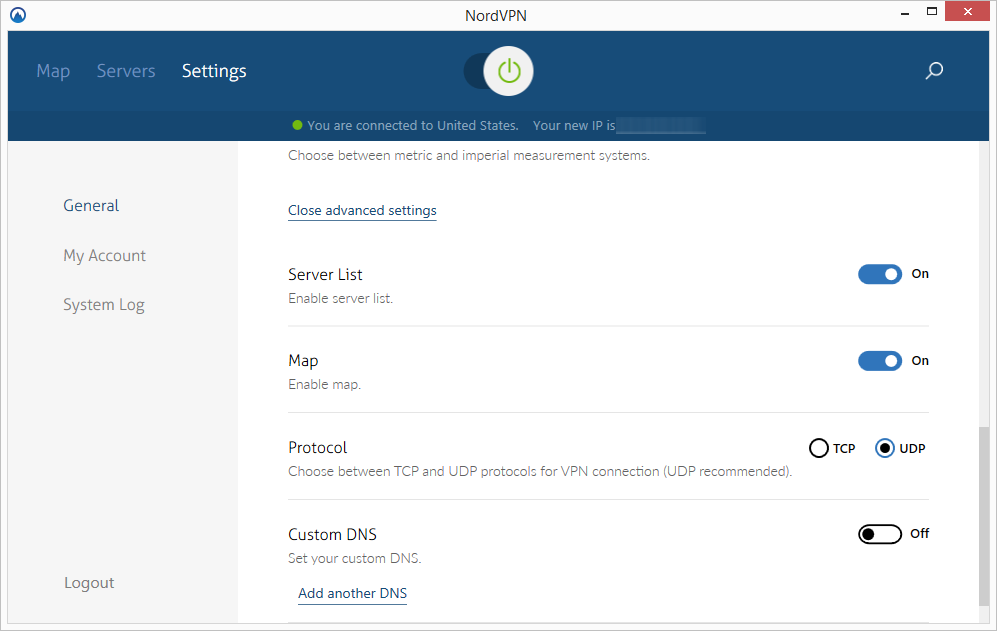Screen dimensions: 997x631
Task: Click Logout in the sidebar
Action: coord(89,583)
